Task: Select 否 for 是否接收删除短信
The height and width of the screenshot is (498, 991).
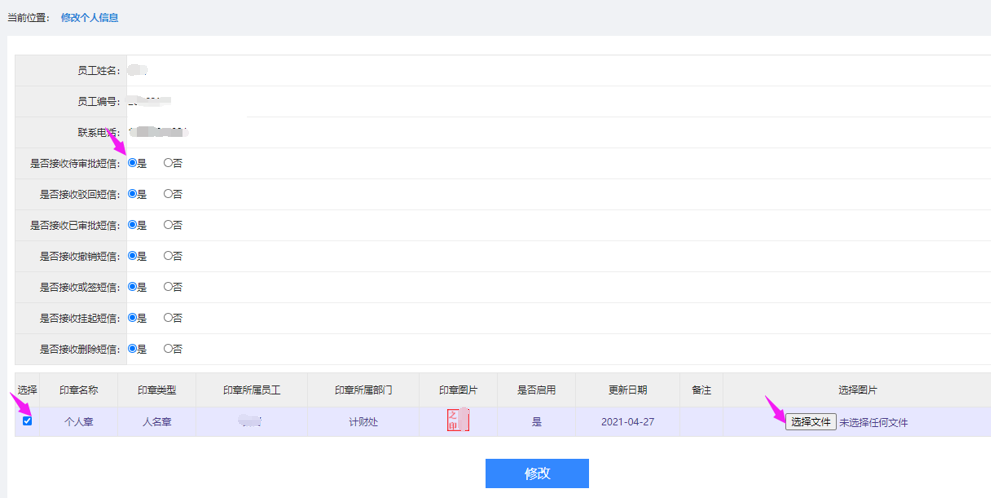Action: [x=168, y=349]
